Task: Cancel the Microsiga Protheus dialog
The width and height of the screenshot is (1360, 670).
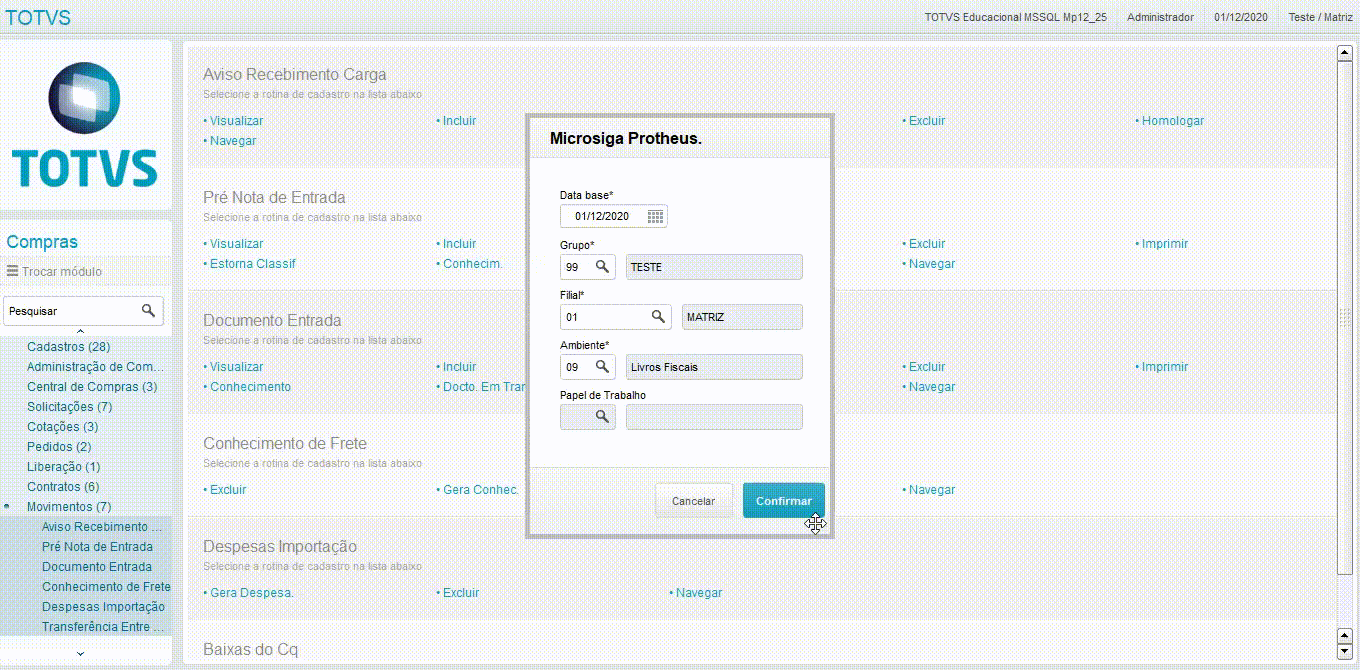Action: (x=693, y=501)
